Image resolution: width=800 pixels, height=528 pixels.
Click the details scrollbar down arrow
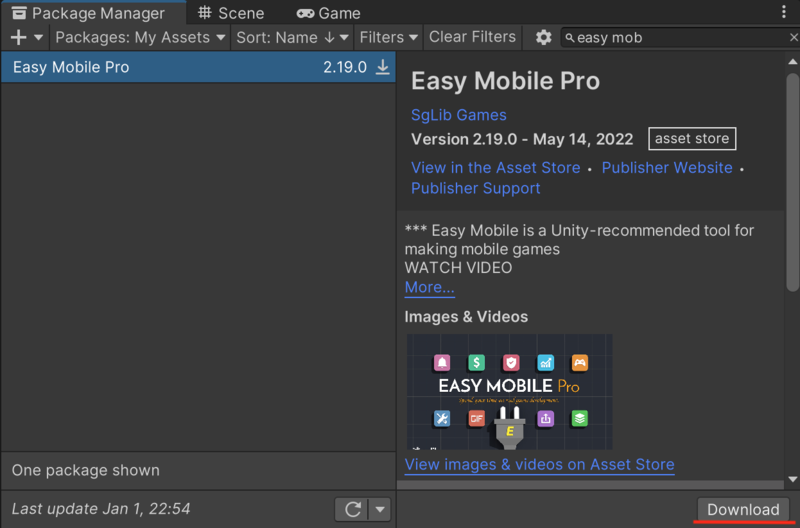point(792,479)
